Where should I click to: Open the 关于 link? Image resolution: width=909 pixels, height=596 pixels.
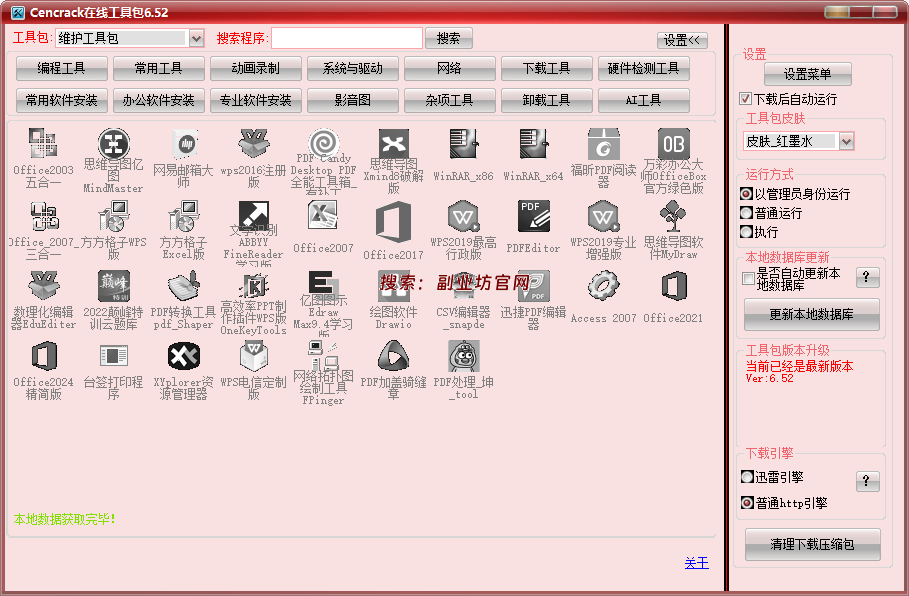click(x=696, y=563)
